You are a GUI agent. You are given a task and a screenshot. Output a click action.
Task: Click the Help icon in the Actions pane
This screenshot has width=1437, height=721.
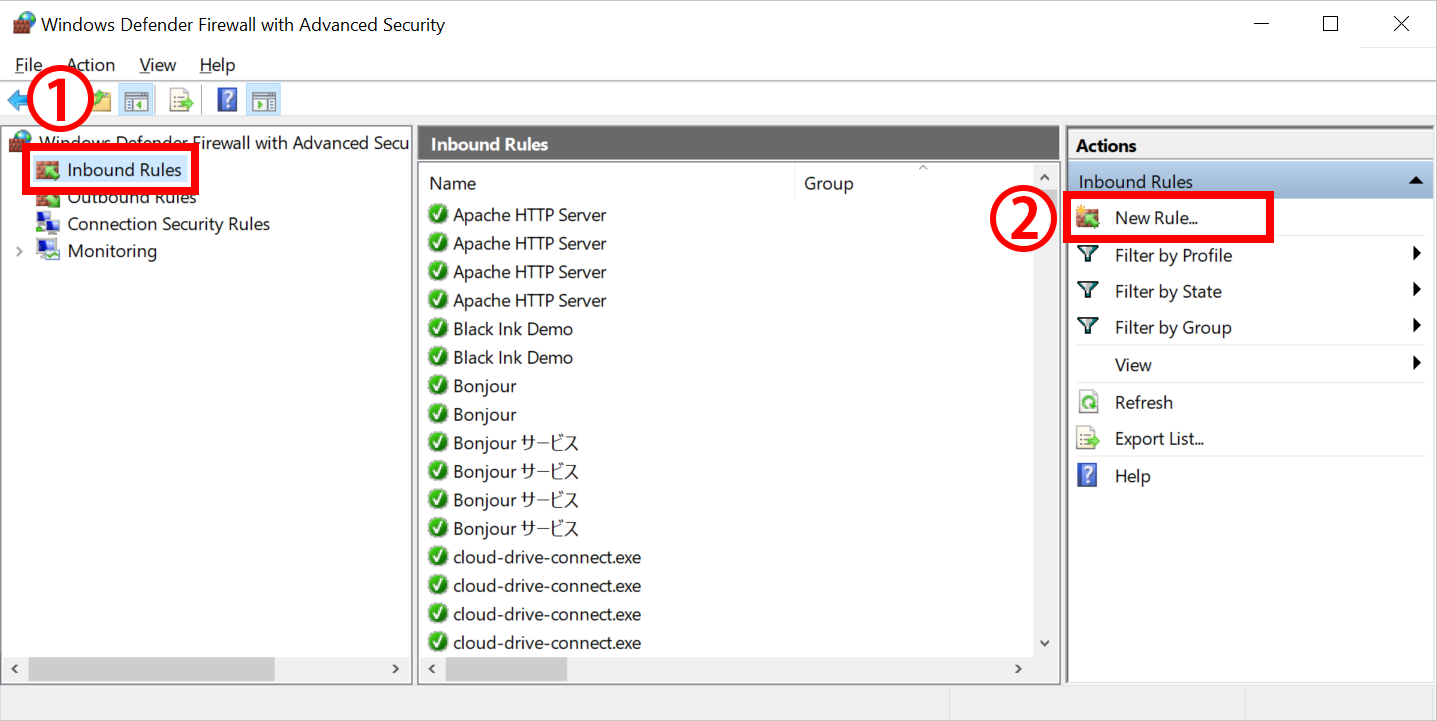tap(1088, 475)
